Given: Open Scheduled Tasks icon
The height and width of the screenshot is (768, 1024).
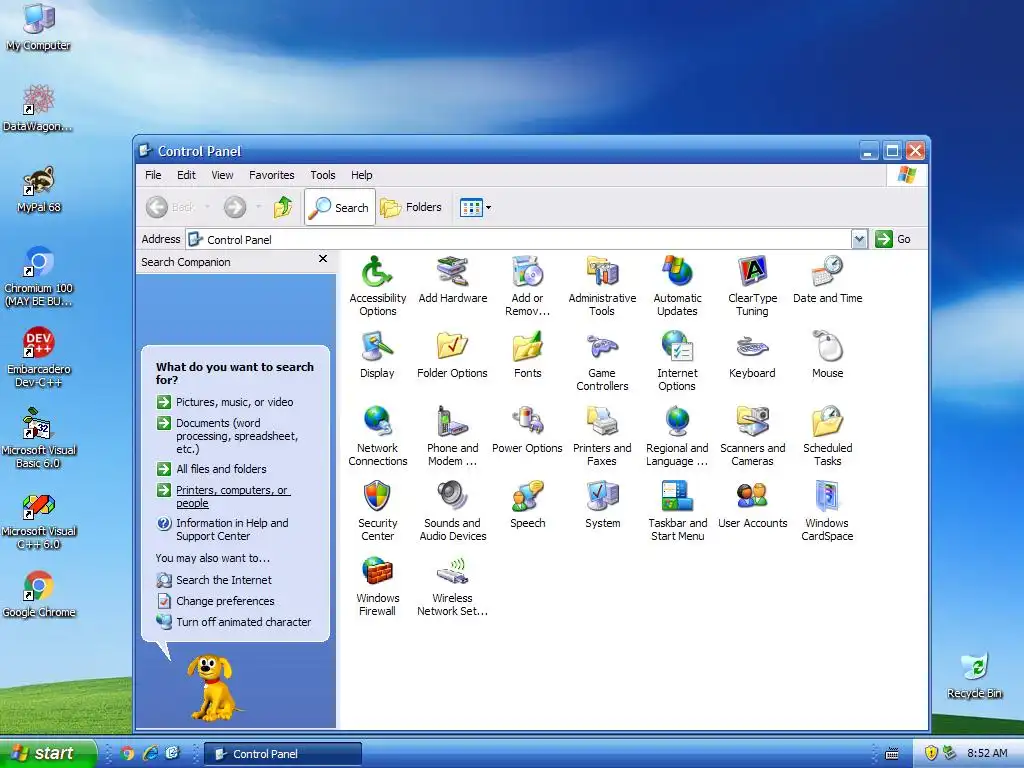Looking at the screenshot, I should [x=827, y=436].
